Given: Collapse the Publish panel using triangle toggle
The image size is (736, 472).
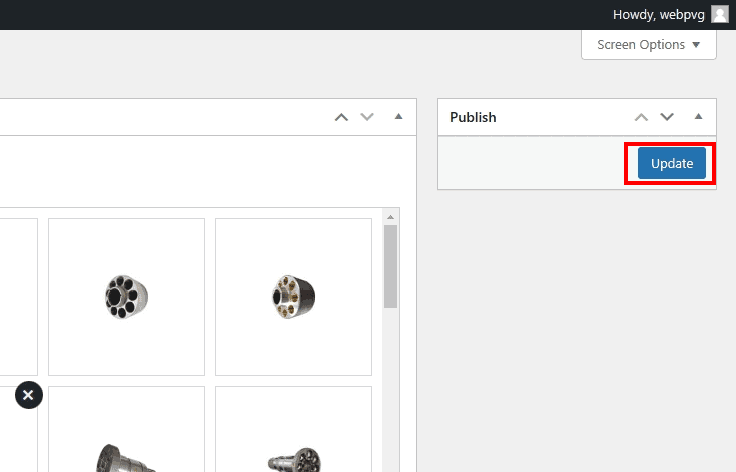Looking at the screenshot, I should (698, 117).
